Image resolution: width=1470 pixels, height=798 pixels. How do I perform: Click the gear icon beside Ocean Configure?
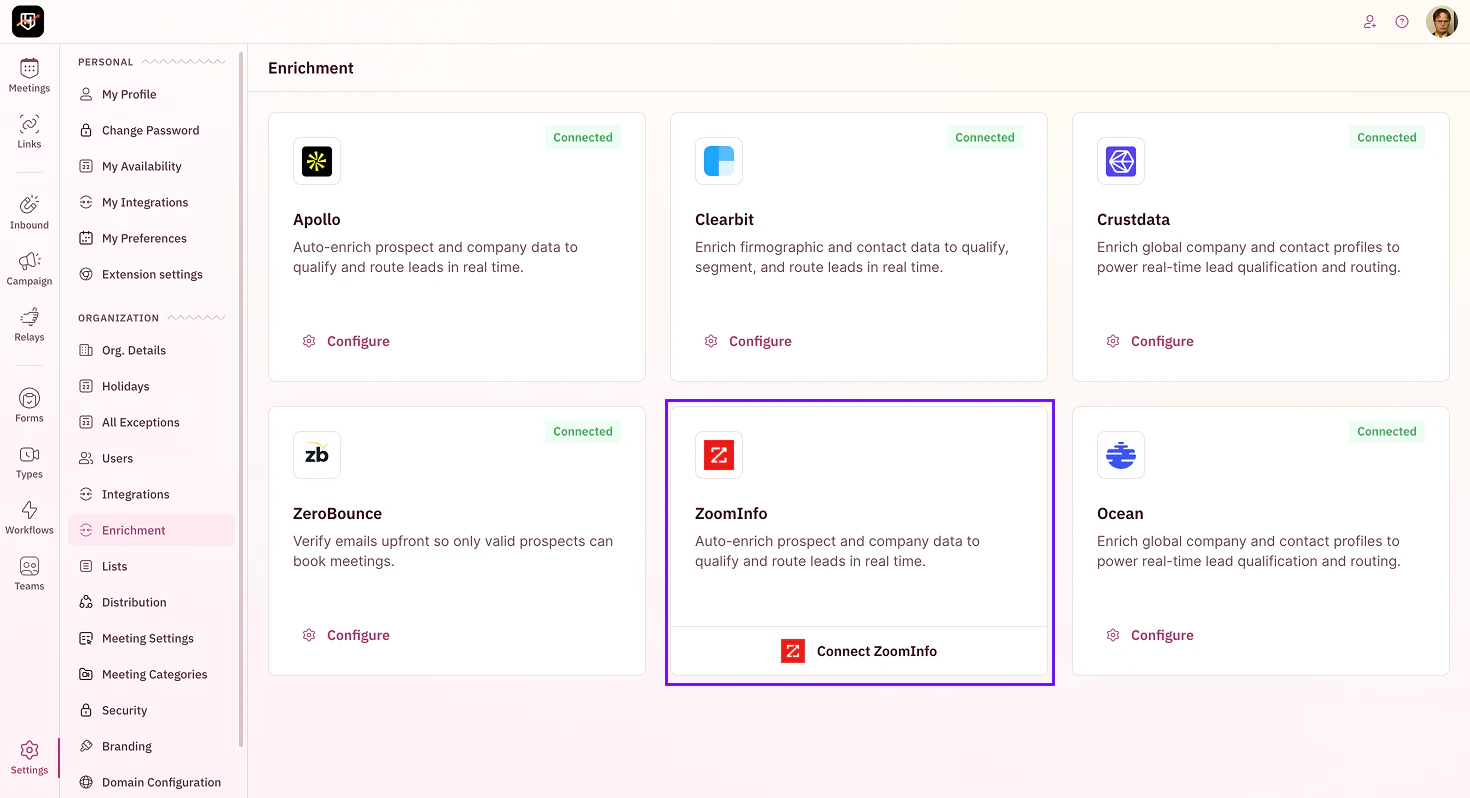tap(1113, 635)
